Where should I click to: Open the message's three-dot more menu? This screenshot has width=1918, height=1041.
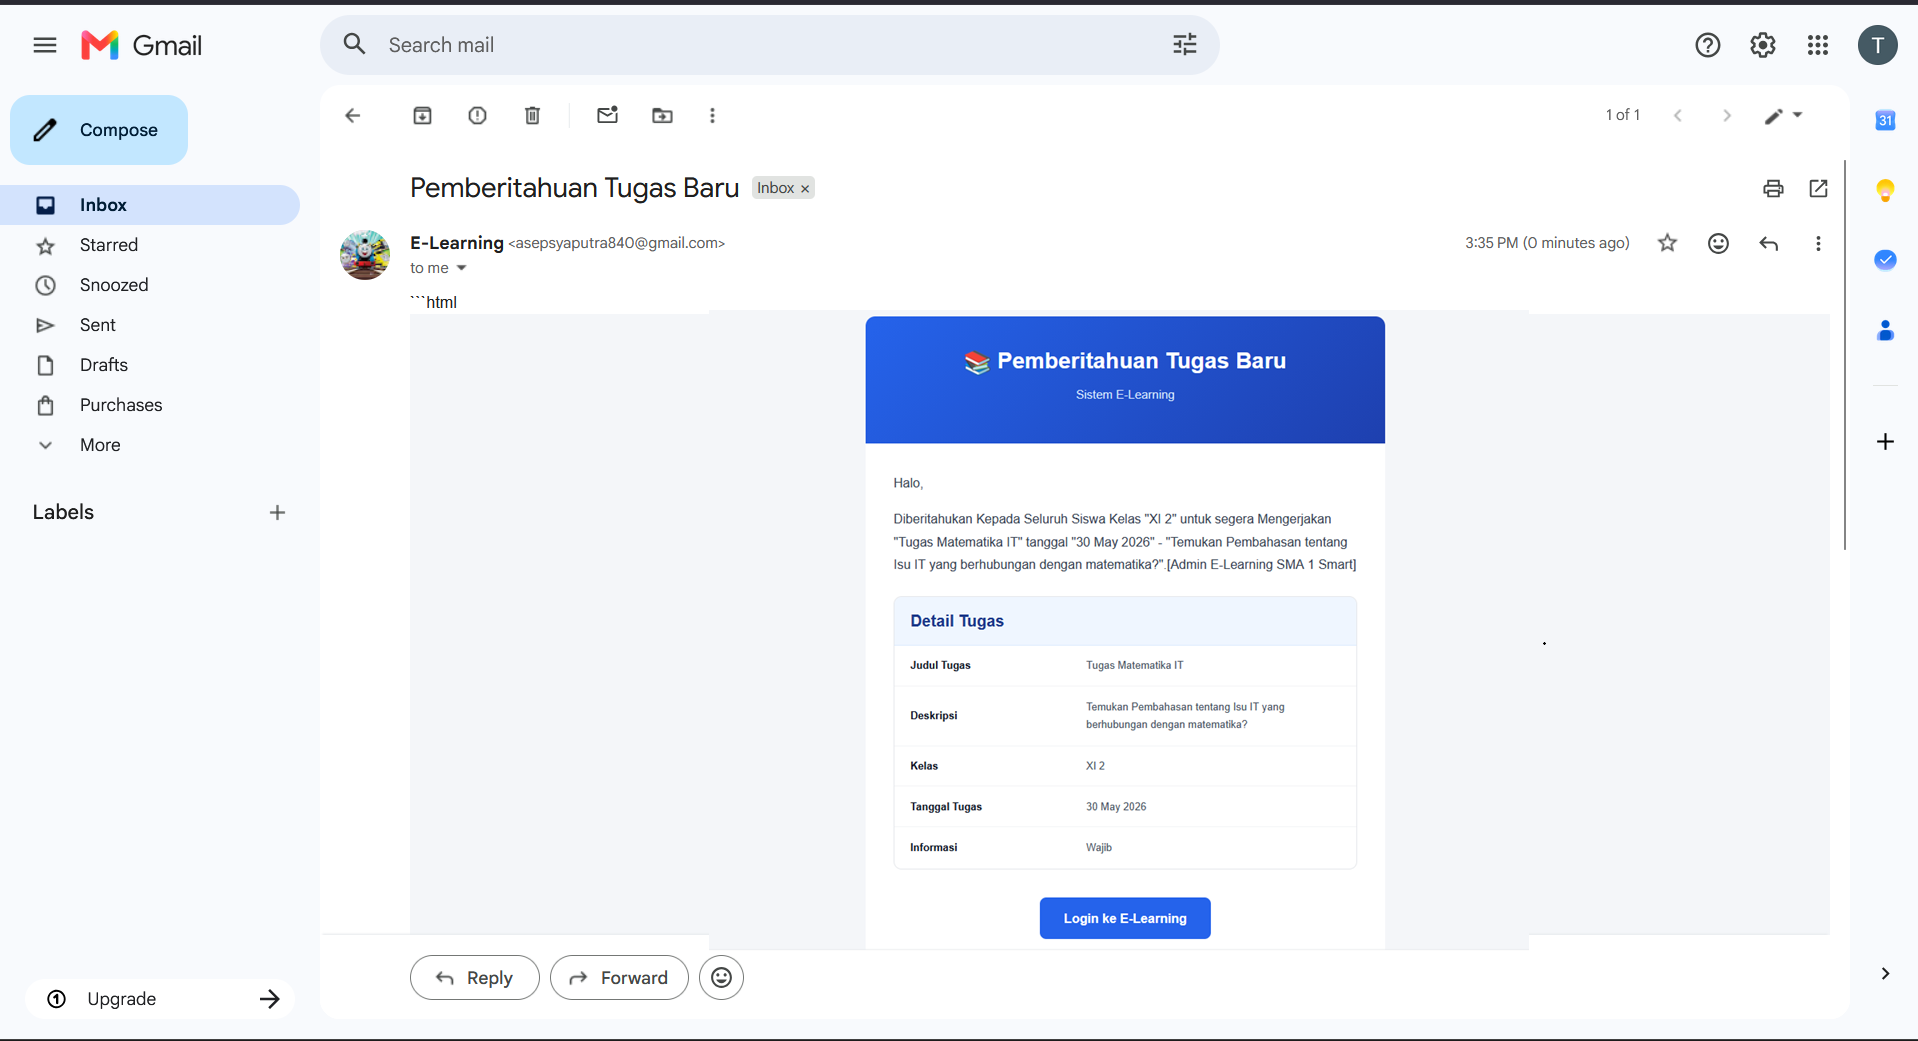click(1818, 243)
